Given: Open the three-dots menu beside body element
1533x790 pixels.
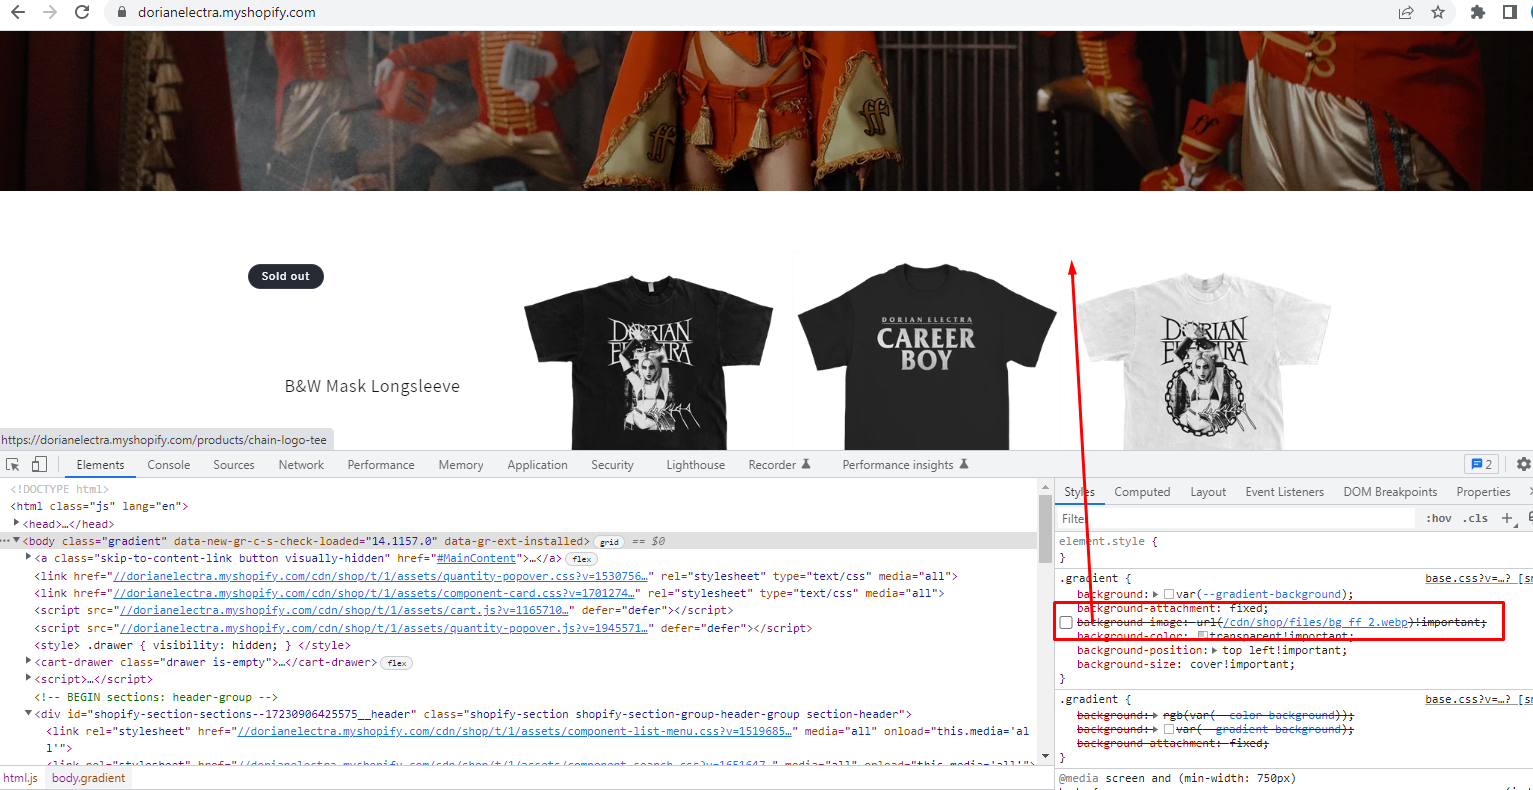Looking at the screenshot, I should 6,541.
